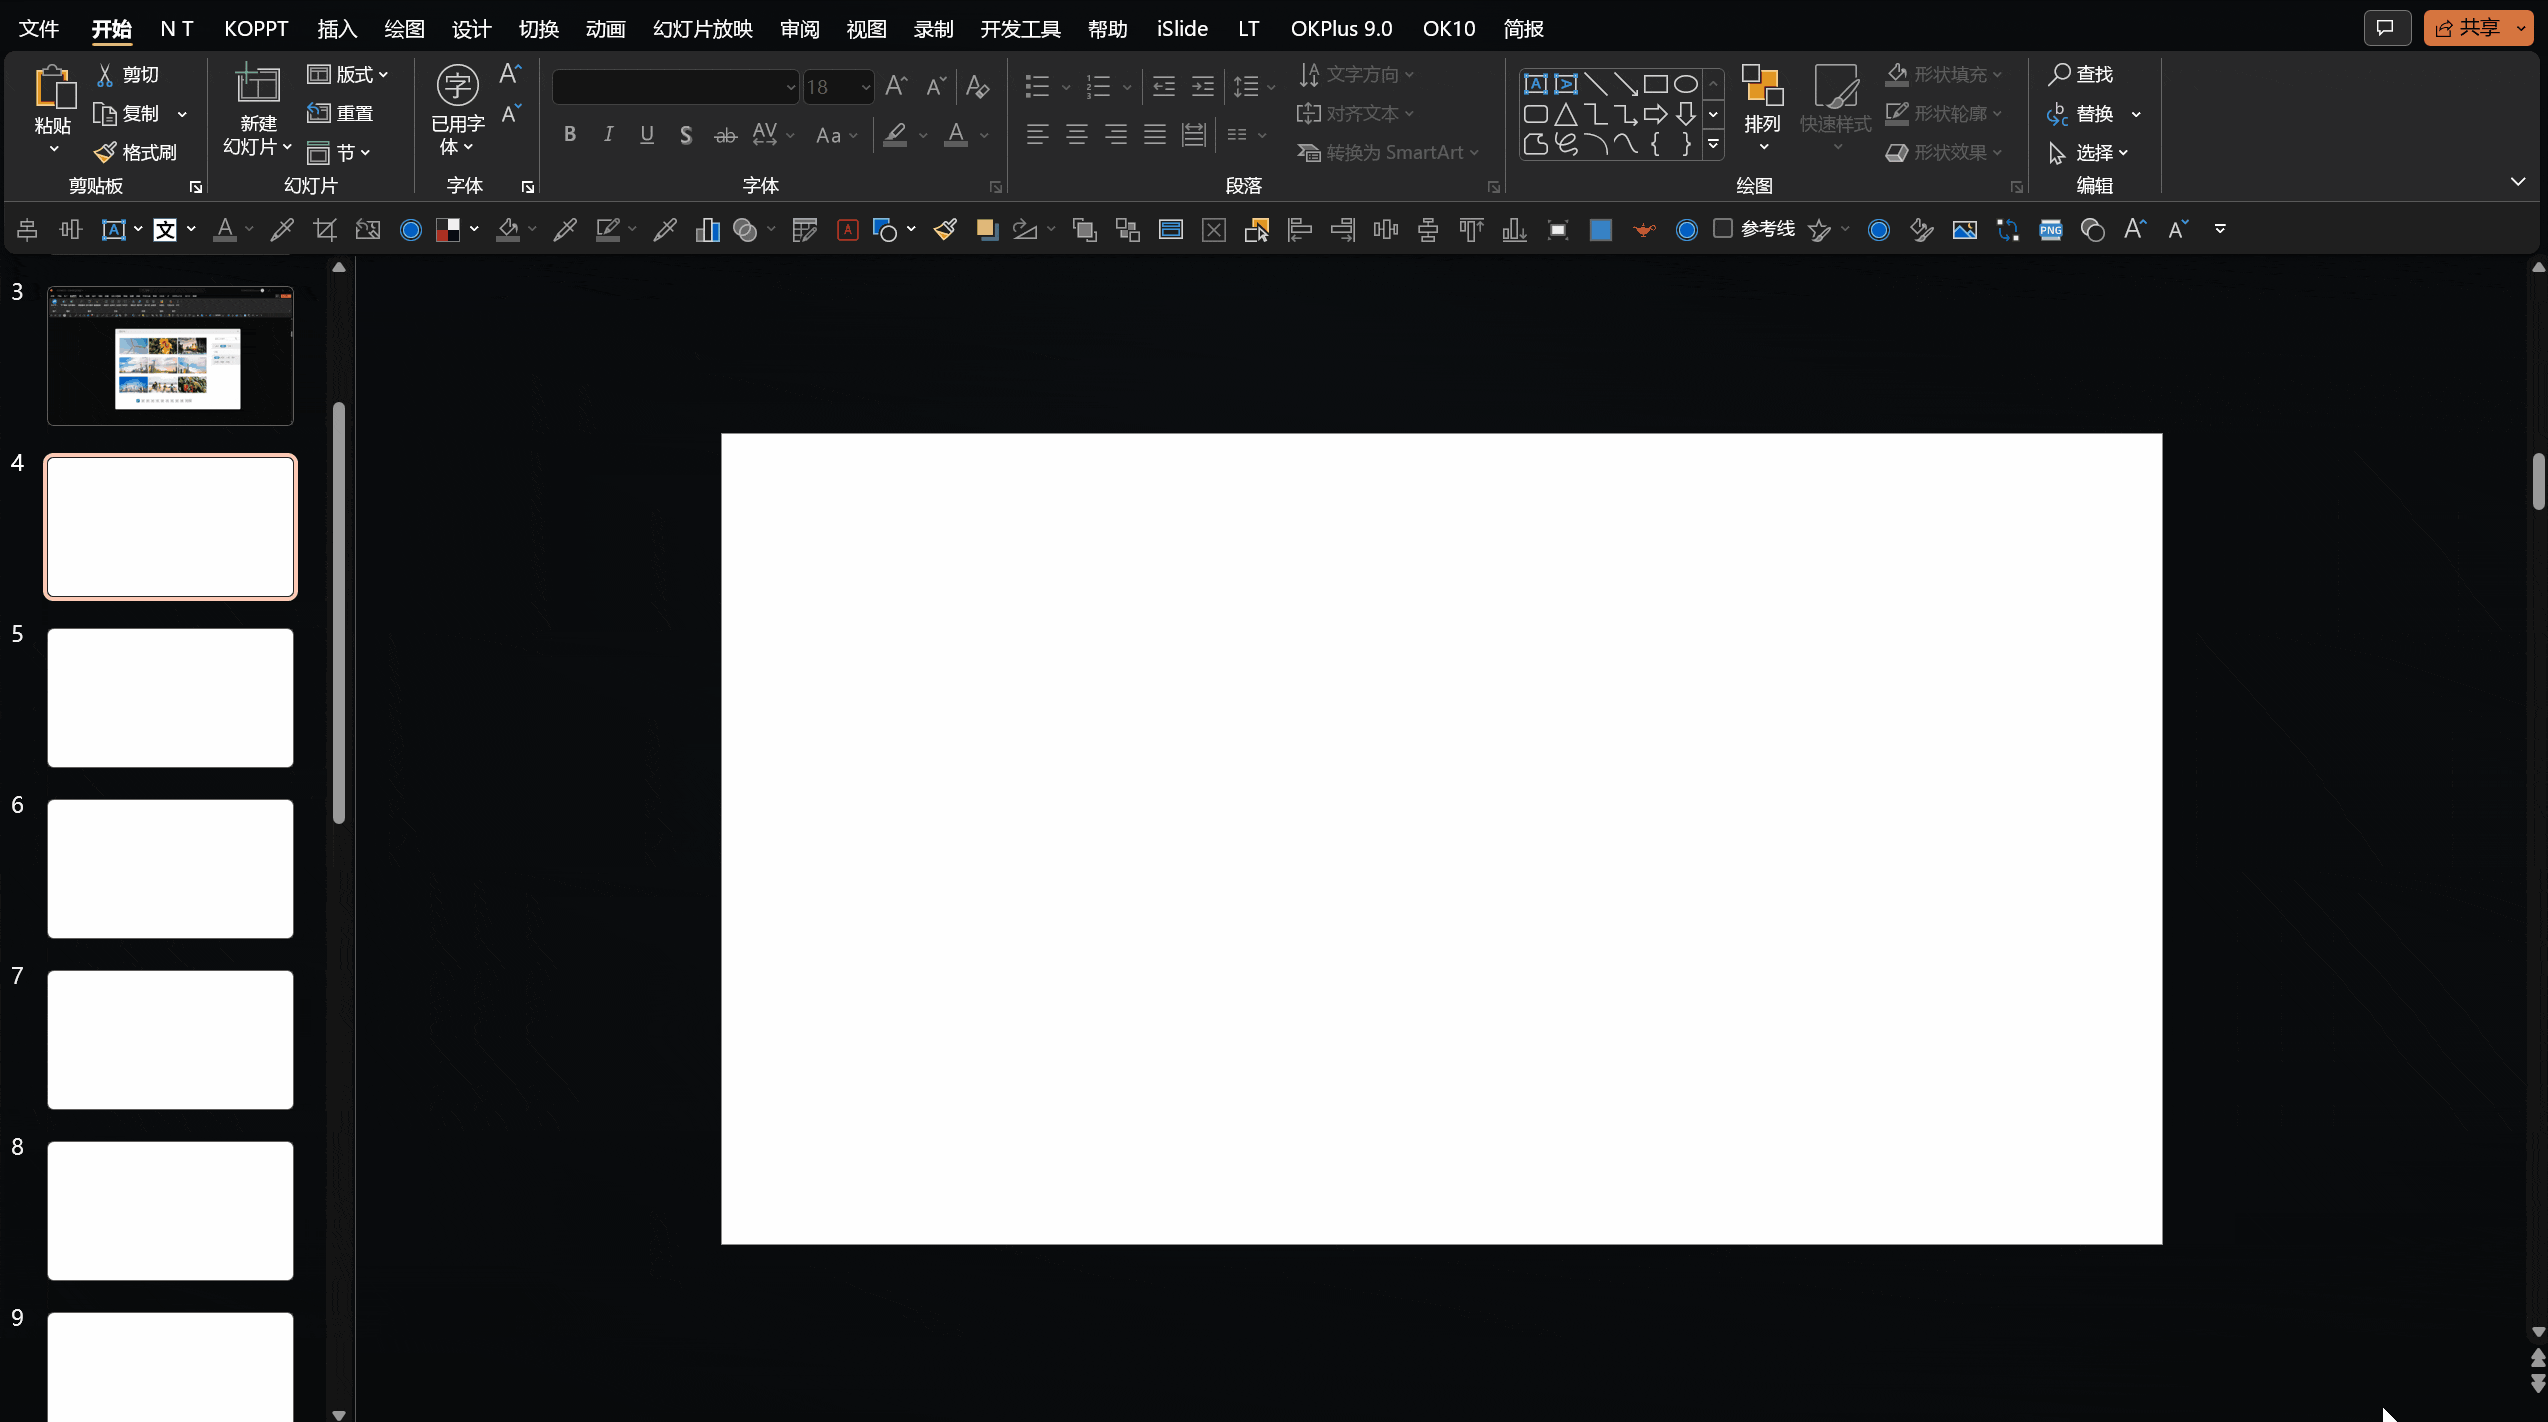Viewport: 2548px width, 1422px height.
Task: Select the oval shape in shapes gallery
Action: point(1686,84)
